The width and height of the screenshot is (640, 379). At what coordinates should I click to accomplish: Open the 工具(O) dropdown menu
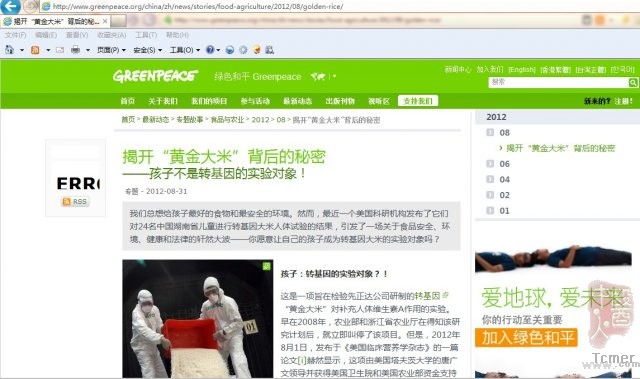(x=184, y=50)
